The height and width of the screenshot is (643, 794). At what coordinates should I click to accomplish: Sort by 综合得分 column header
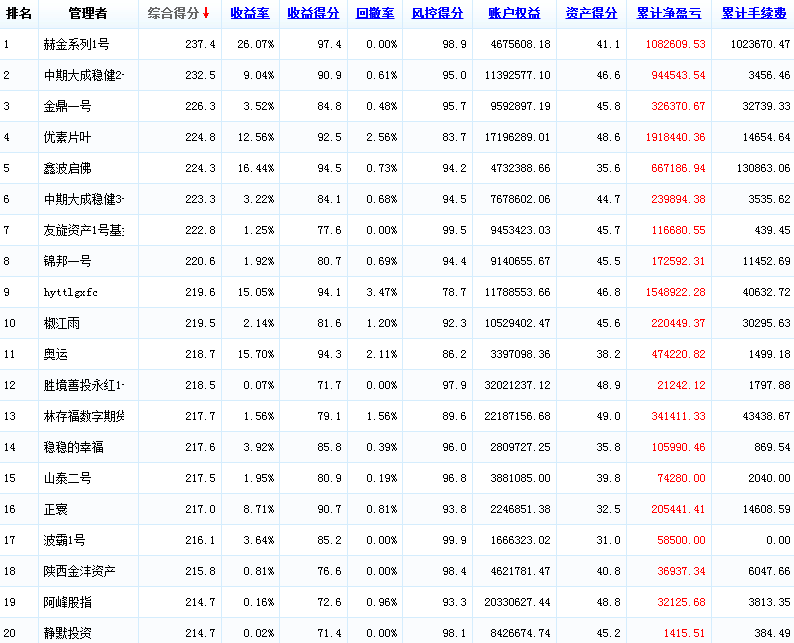coord(172,13)
